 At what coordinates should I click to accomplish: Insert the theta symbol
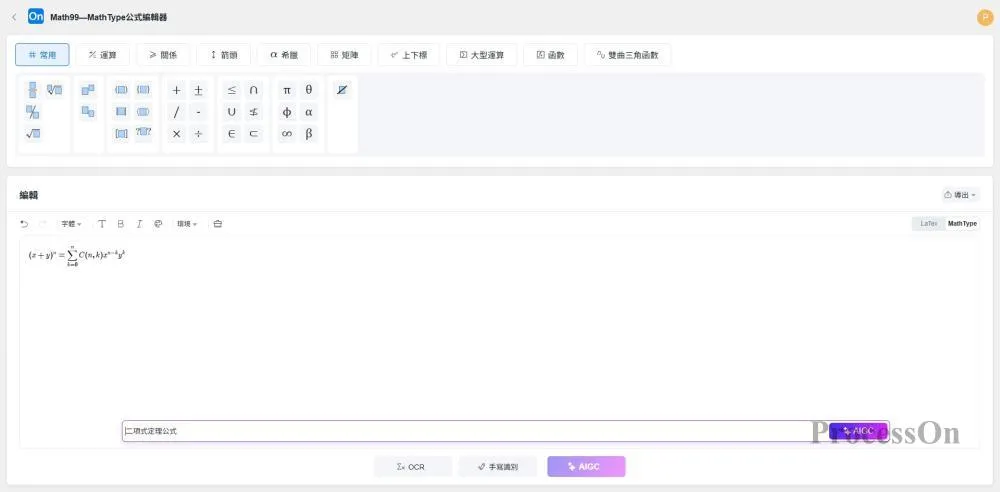coord(309,90)
